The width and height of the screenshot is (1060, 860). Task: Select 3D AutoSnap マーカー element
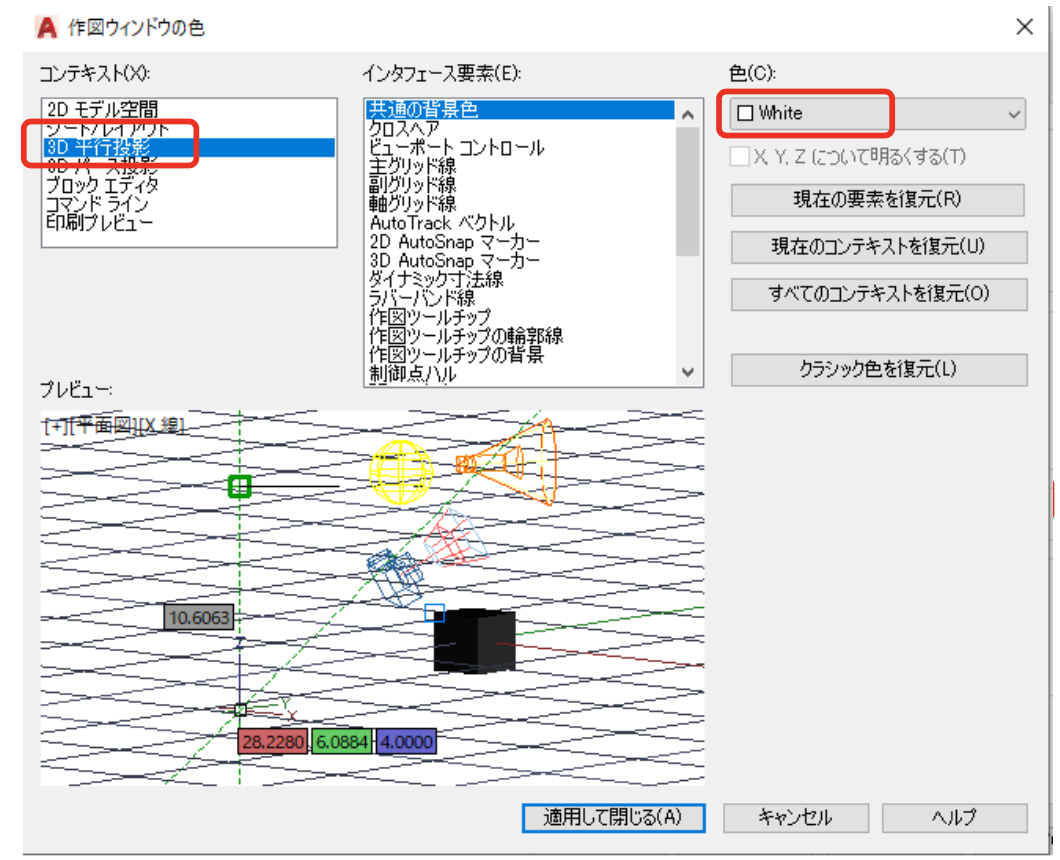pyautogui.click(x=520, y=260)
